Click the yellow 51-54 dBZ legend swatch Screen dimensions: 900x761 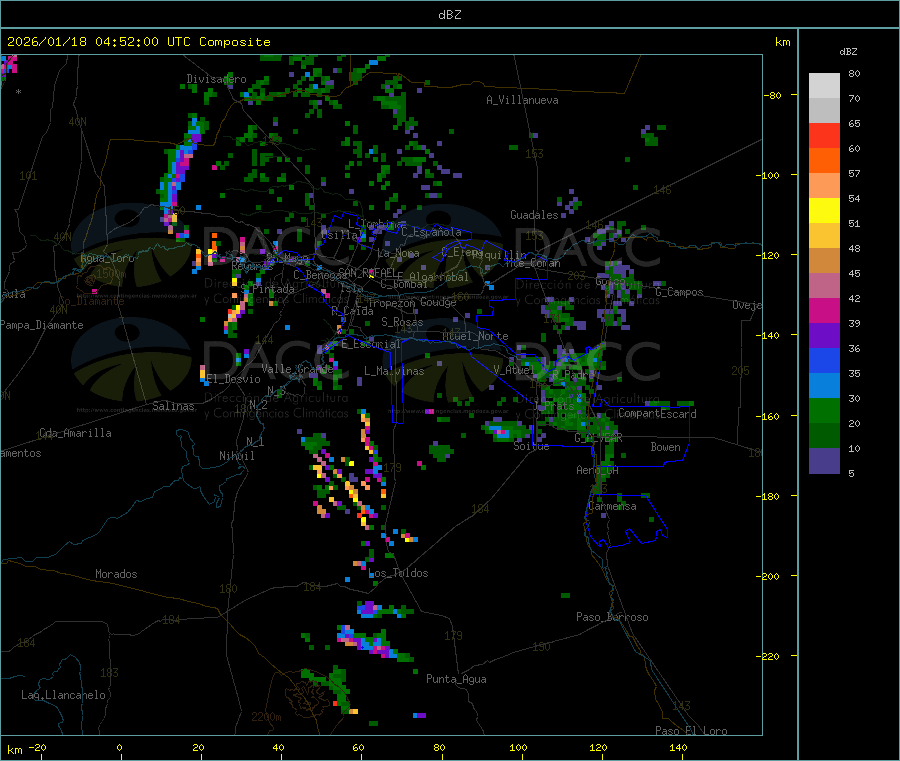(x=824, y=211)
